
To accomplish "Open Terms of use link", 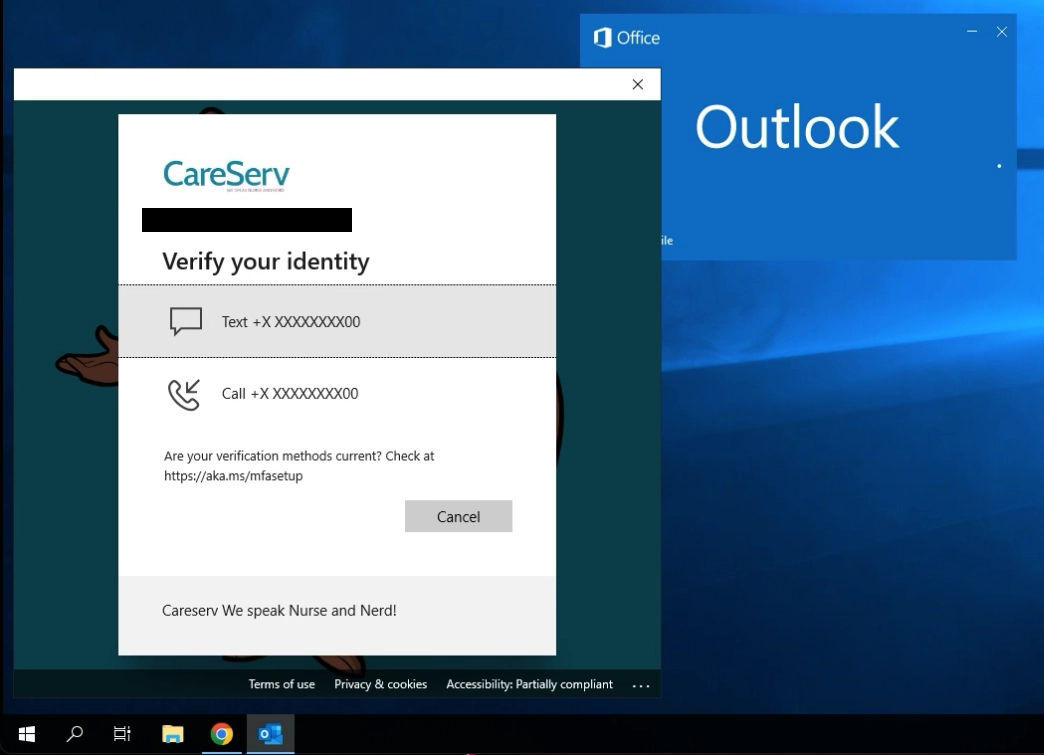I will click(282, 684).
